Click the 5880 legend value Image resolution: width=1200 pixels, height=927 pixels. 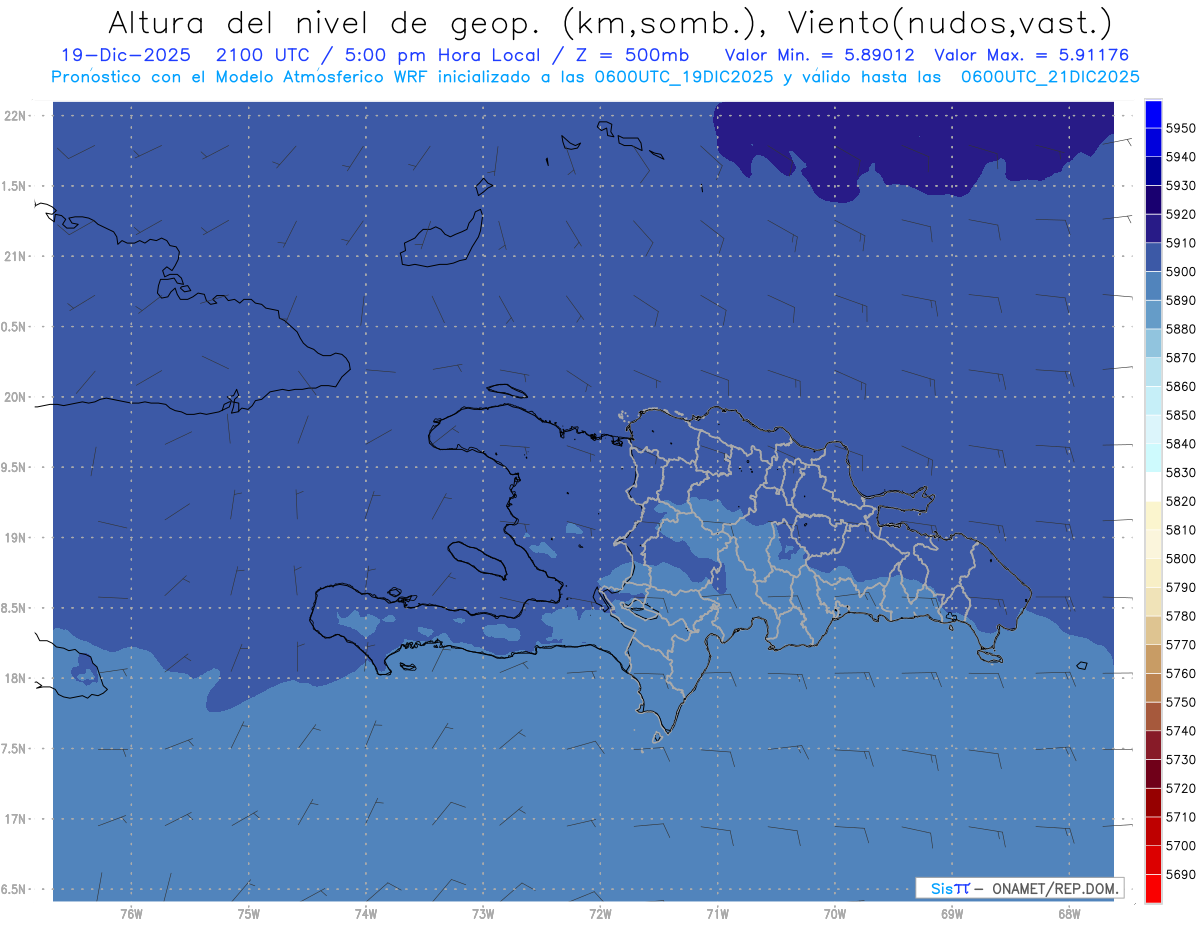click(1180, 329)
